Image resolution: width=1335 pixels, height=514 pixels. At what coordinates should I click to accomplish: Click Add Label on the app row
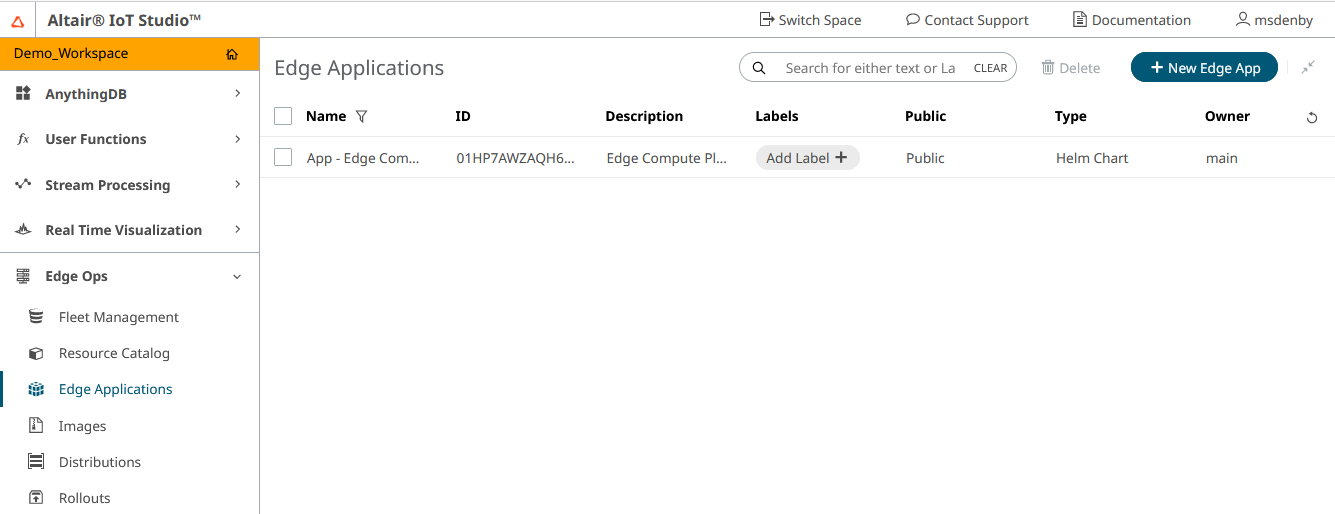[807, 158]
